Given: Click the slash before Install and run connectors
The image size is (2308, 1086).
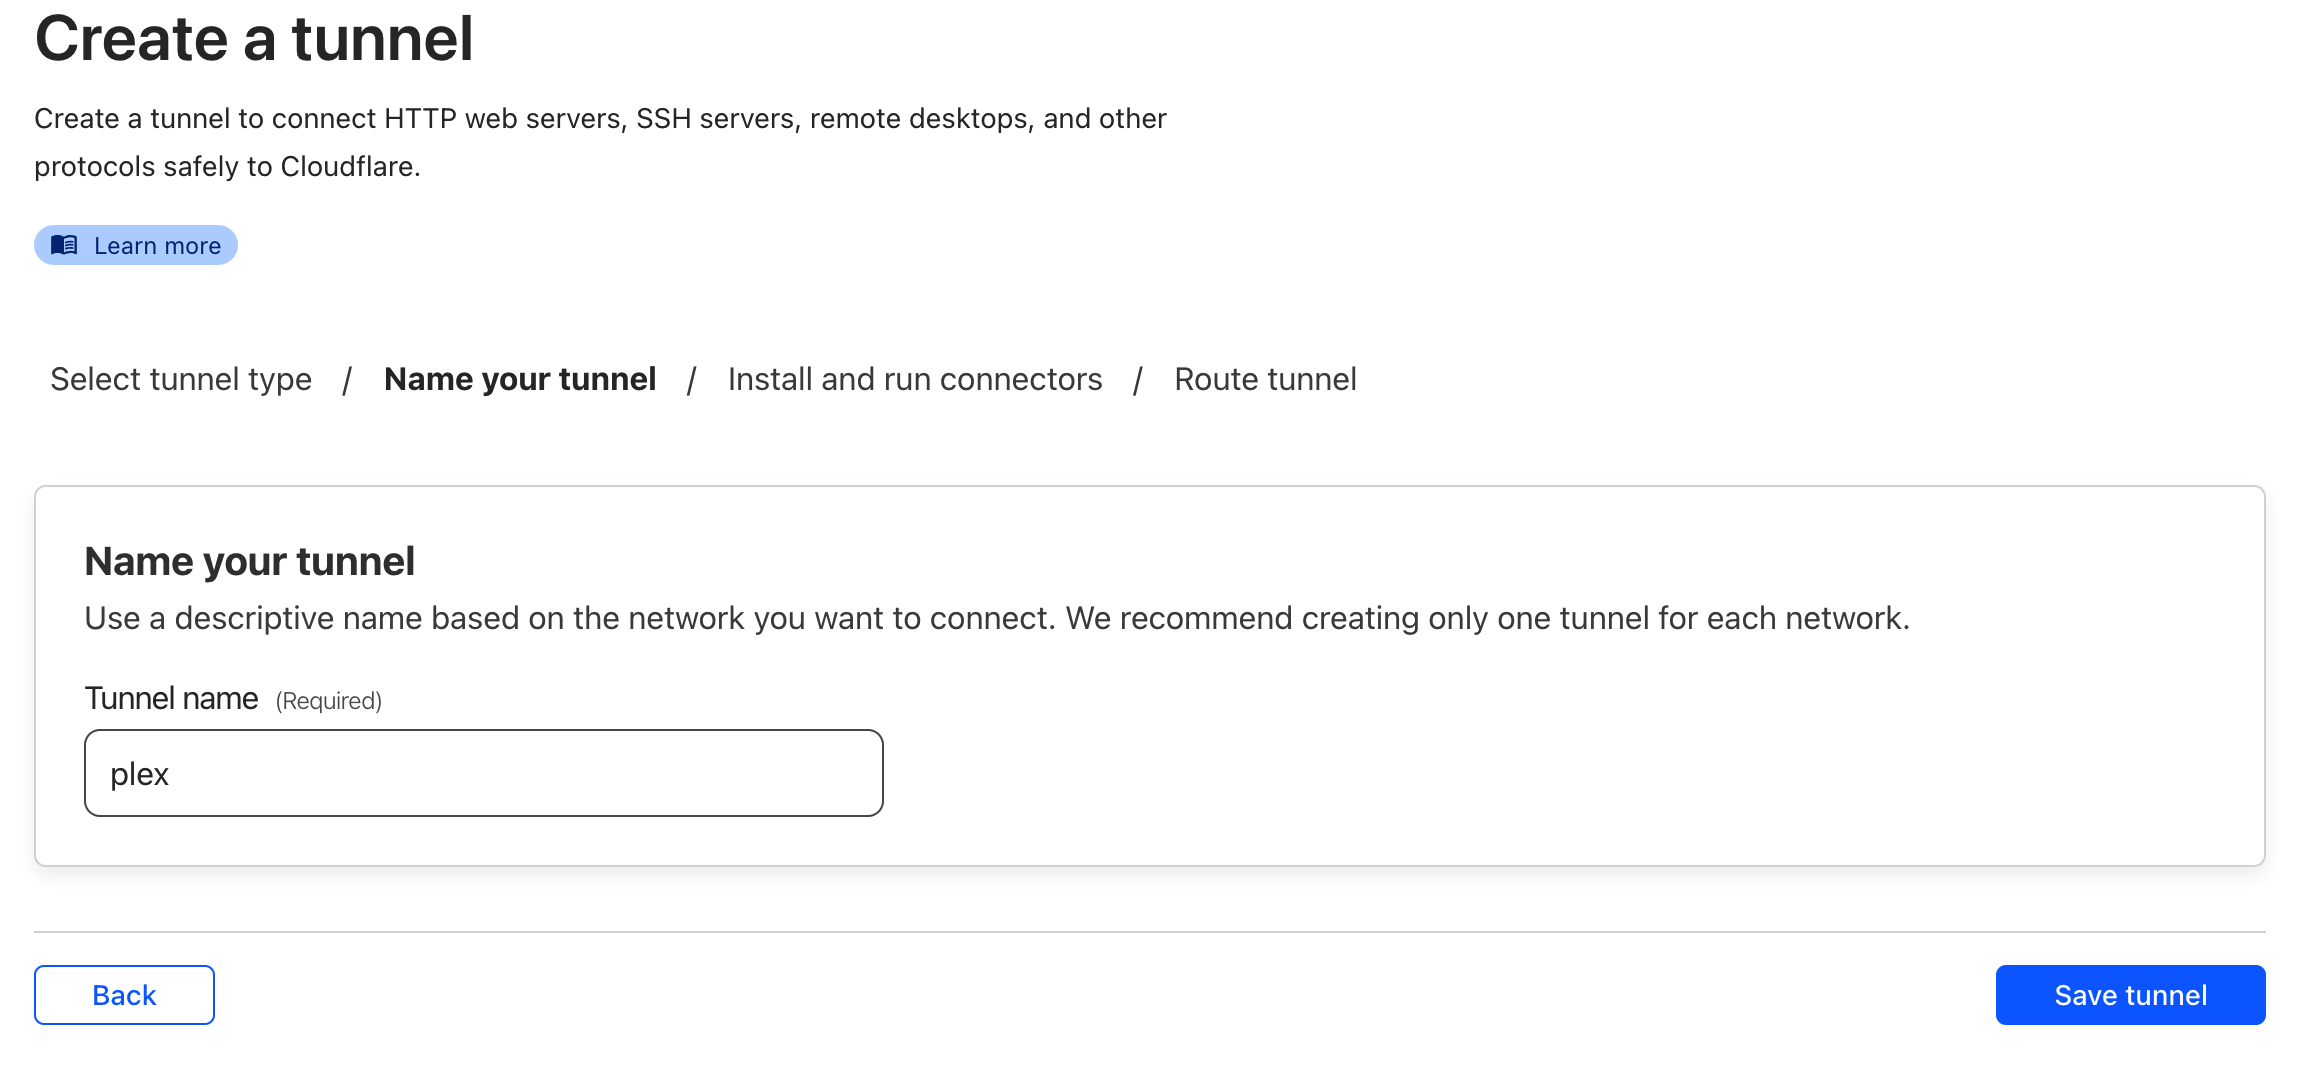Looking at the screenshot, I should (691, 380).
